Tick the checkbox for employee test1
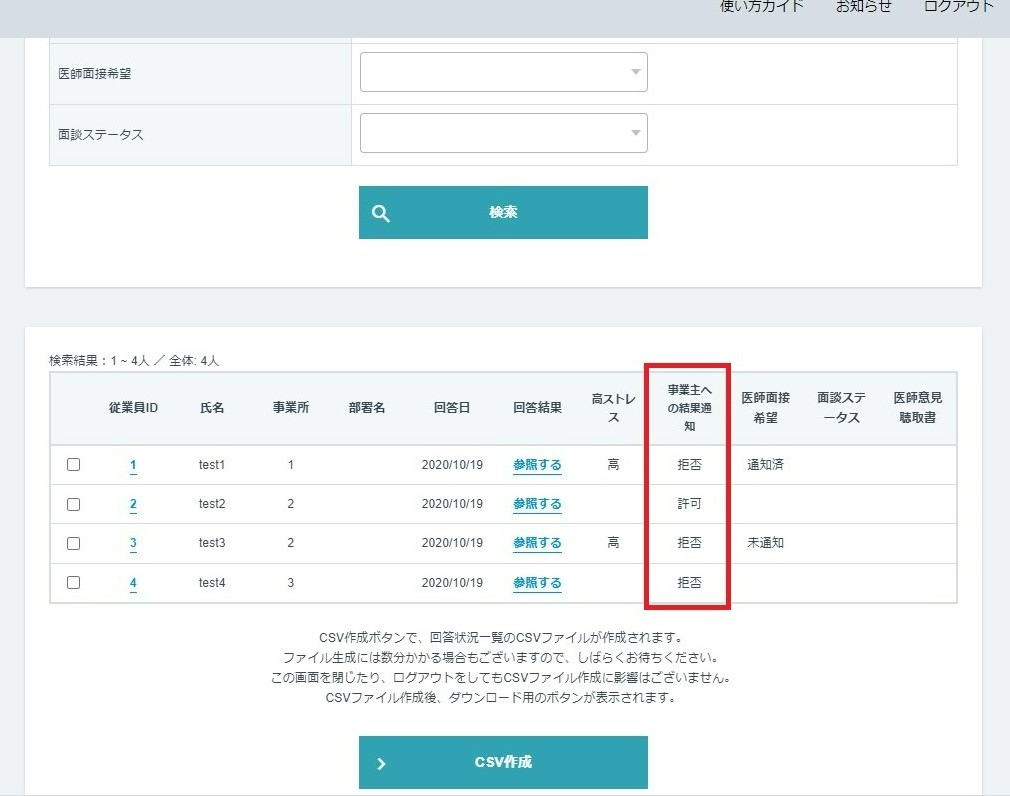Image resolution: width=1010 pixels, height=796 pixels. pos(73,465)
